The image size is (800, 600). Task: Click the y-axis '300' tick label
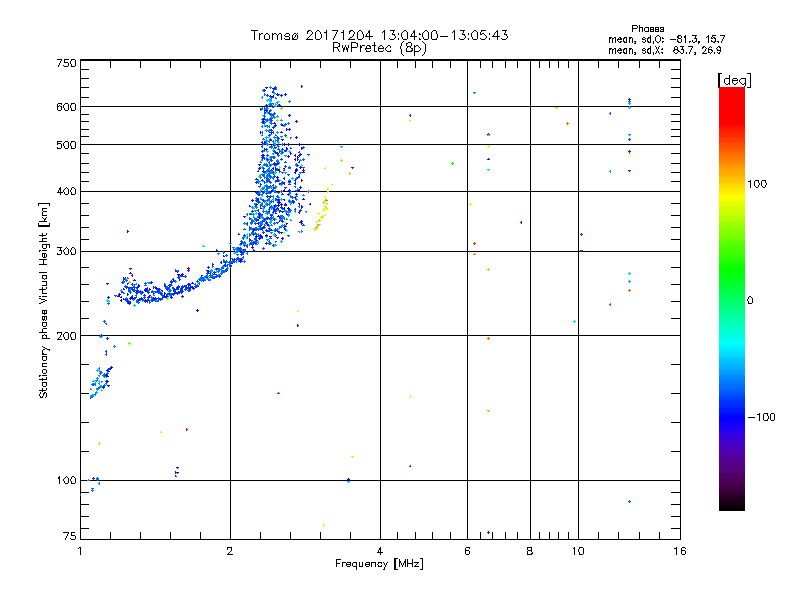click(x=66, y=252)
